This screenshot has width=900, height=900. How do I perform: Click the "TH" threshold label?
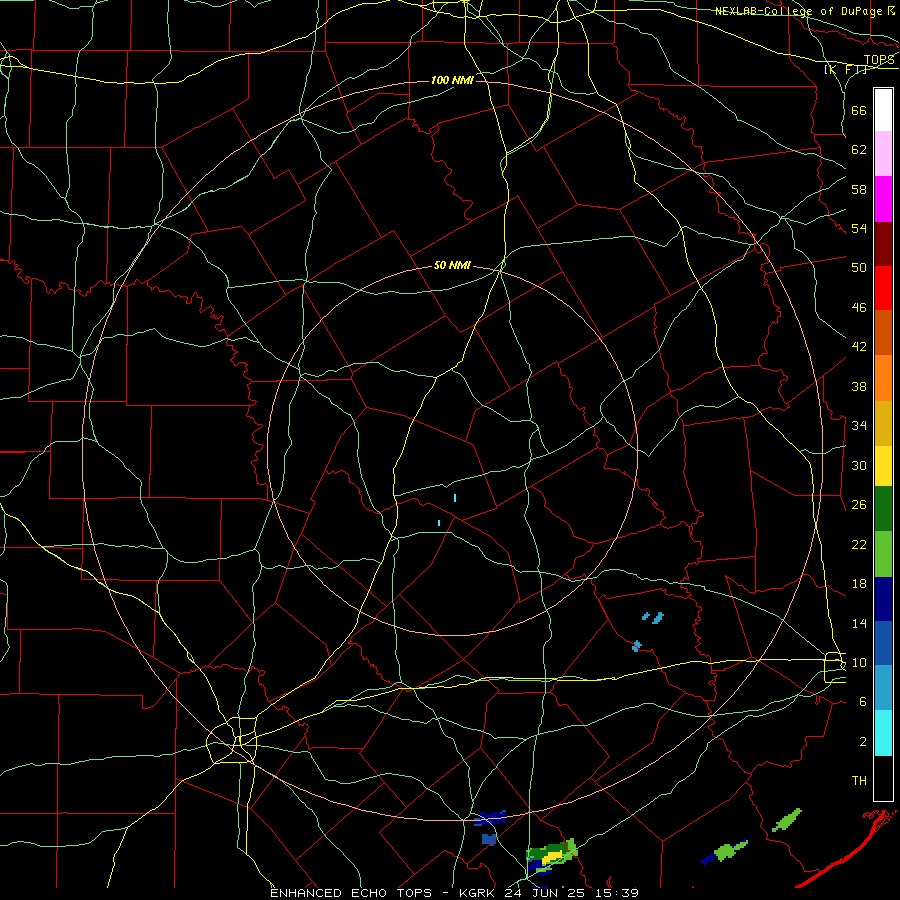click(859, 781)
